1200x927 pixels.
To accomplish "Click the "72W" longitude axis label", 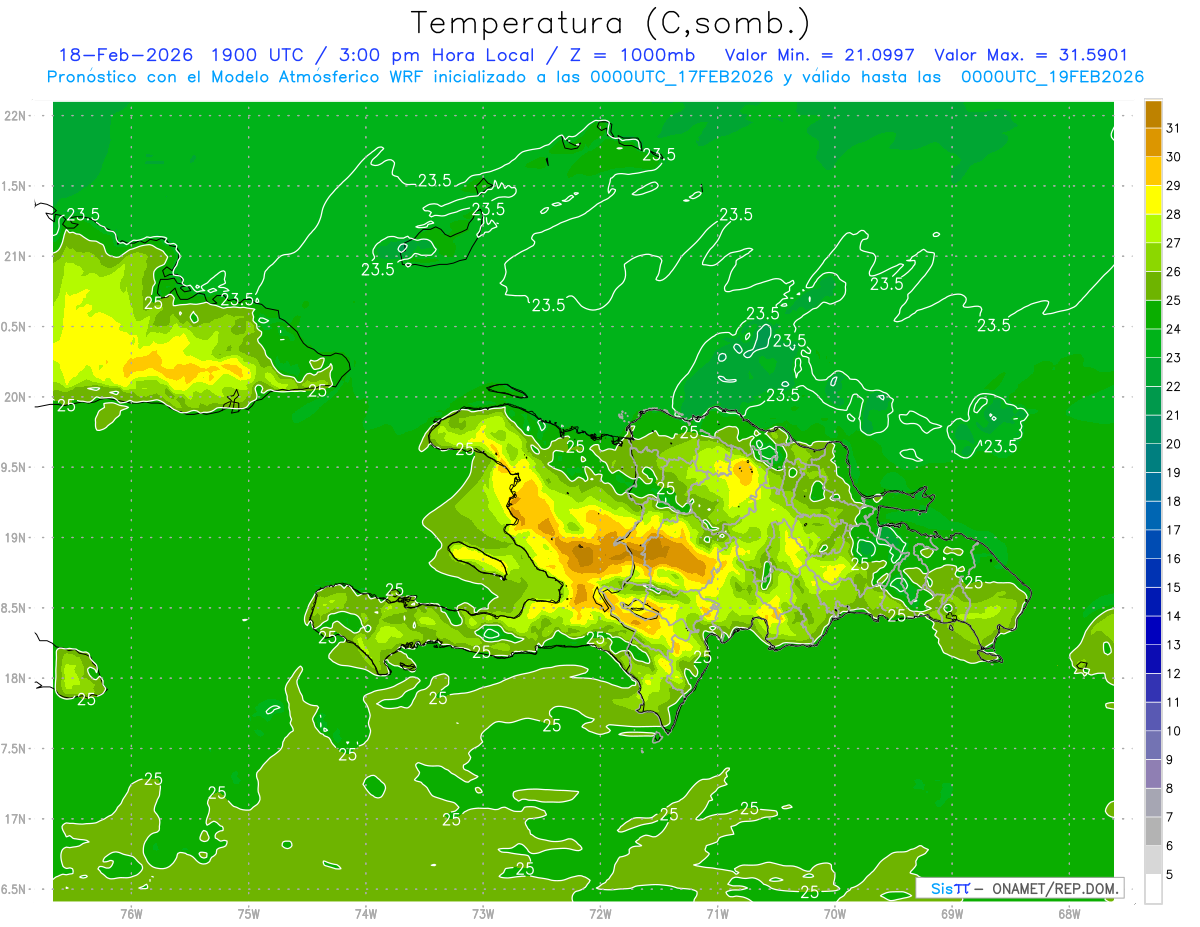I will click(600, 913).
